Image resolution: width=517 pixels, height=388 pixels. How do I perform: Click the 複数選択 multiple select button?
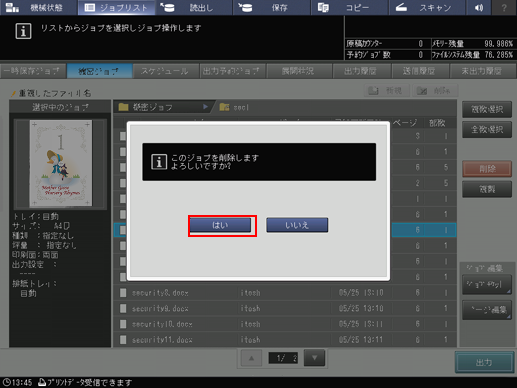pos(487,109)
